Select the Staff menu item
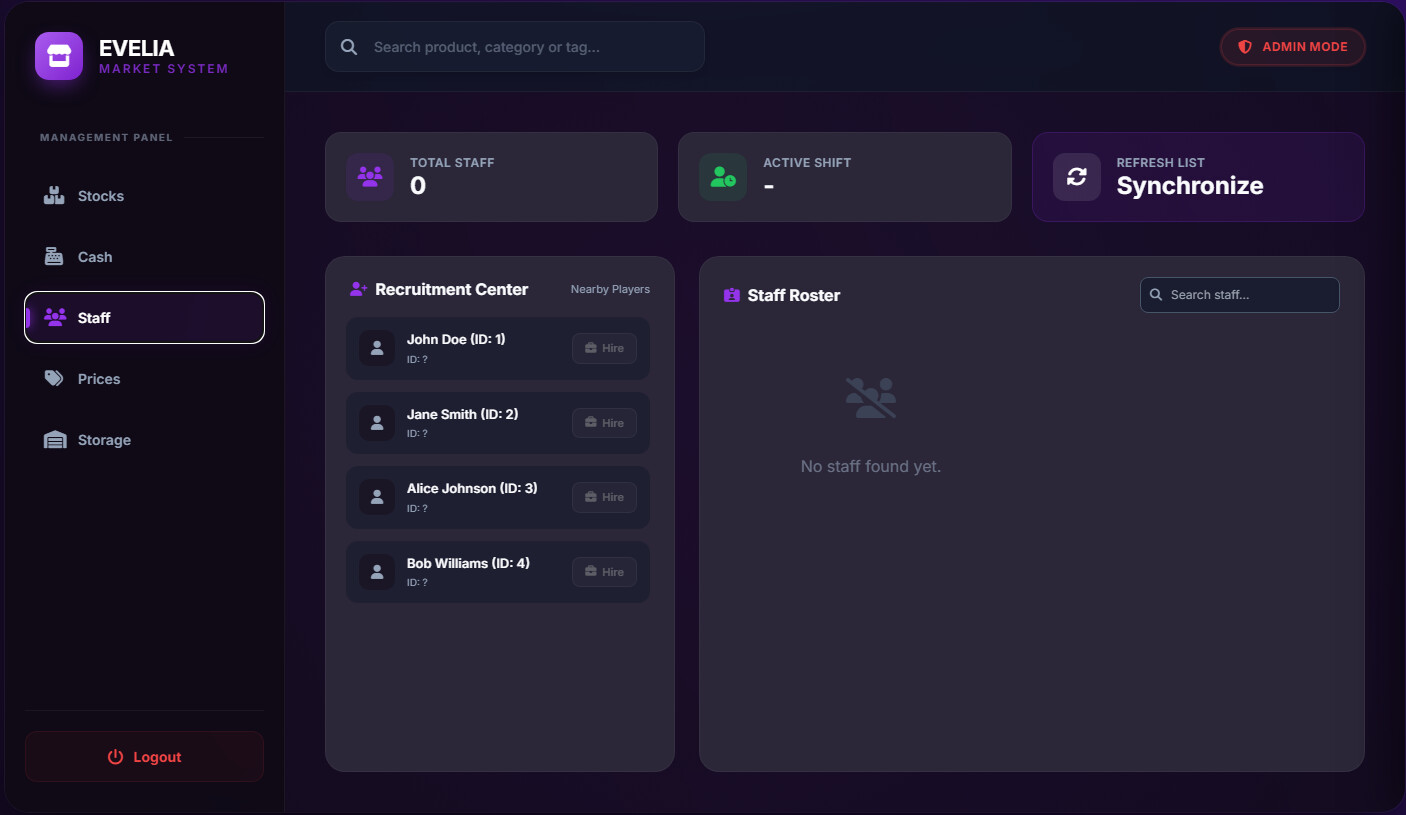1406x815 pixels. (x=144, y=318)
